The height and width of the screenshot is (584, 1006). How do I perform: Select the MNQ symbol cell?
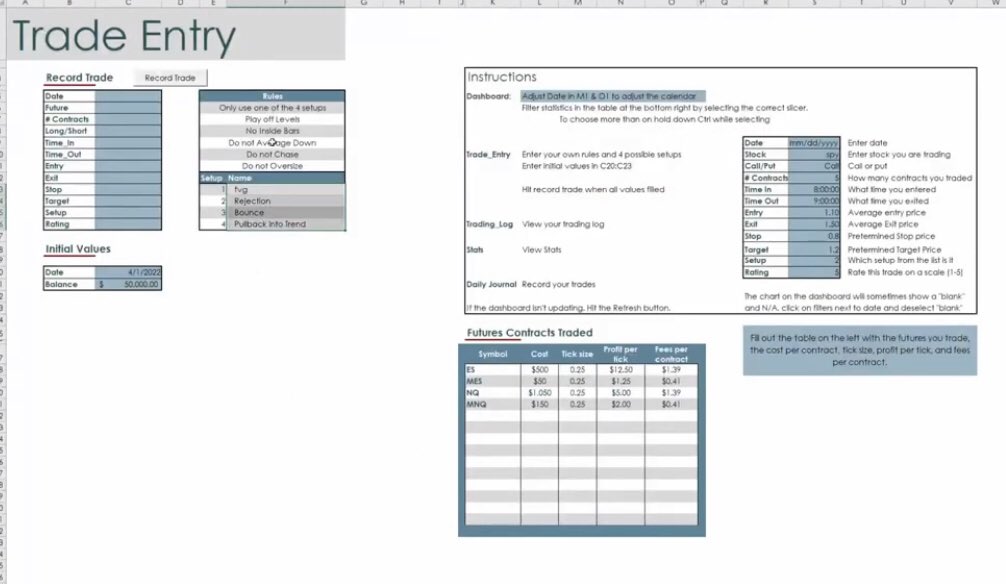[493, 404]
